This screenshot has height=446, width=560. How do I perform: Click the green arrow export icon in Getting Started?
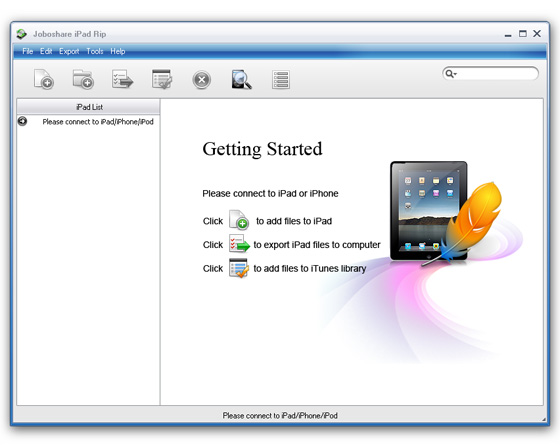click(239, 244)
